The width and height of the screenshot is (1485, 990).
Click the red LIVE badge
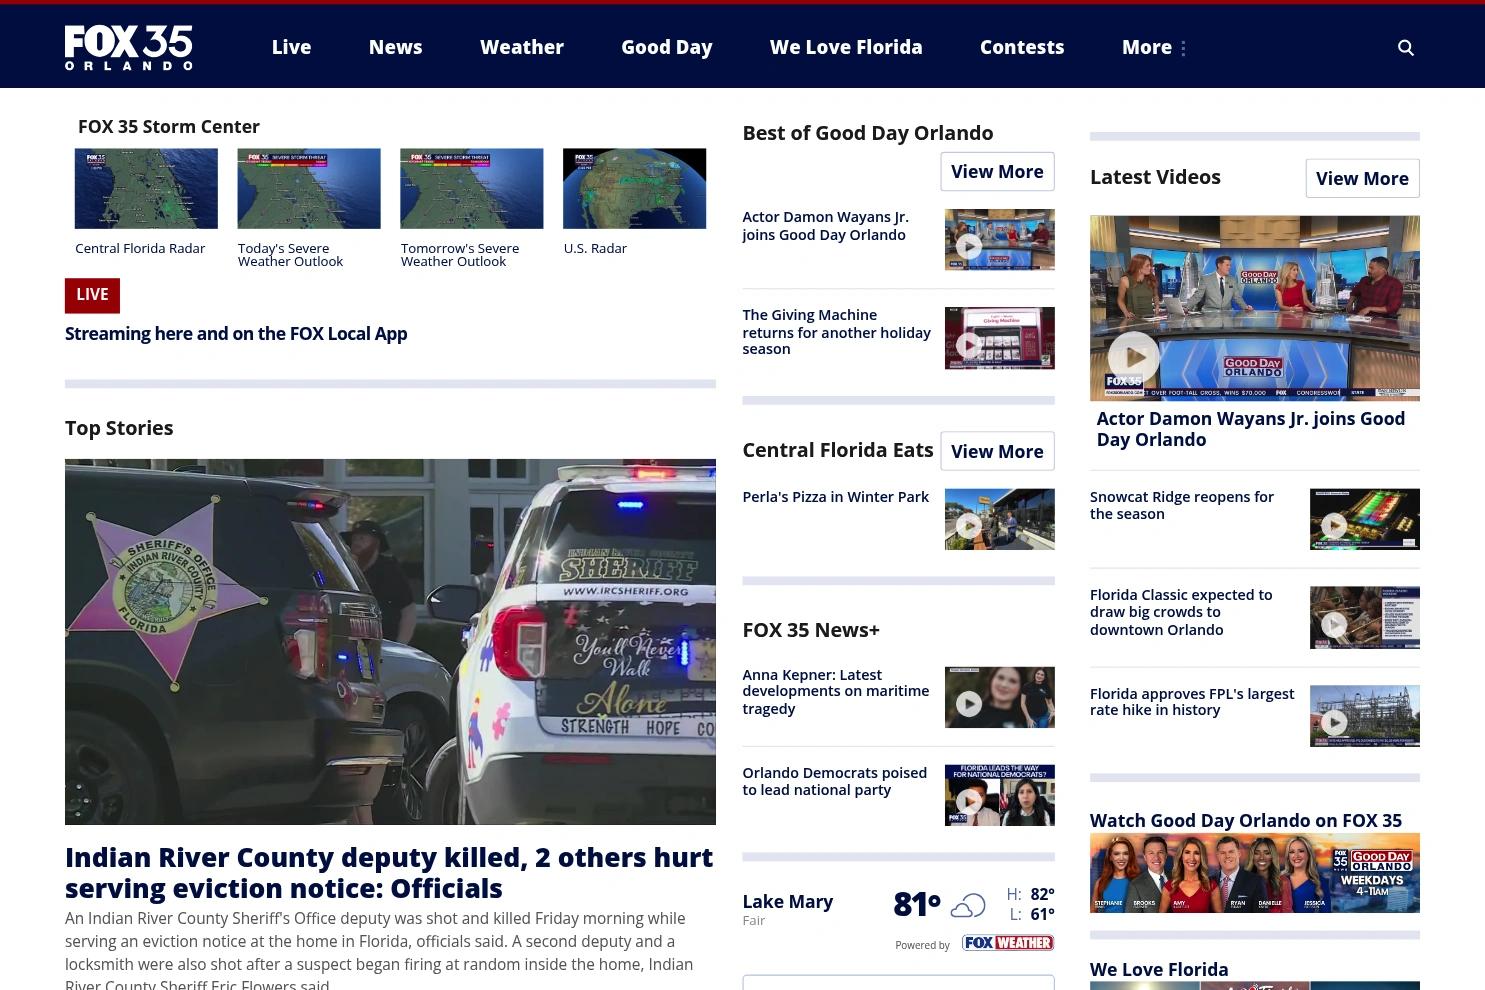[x=92, y=295]
